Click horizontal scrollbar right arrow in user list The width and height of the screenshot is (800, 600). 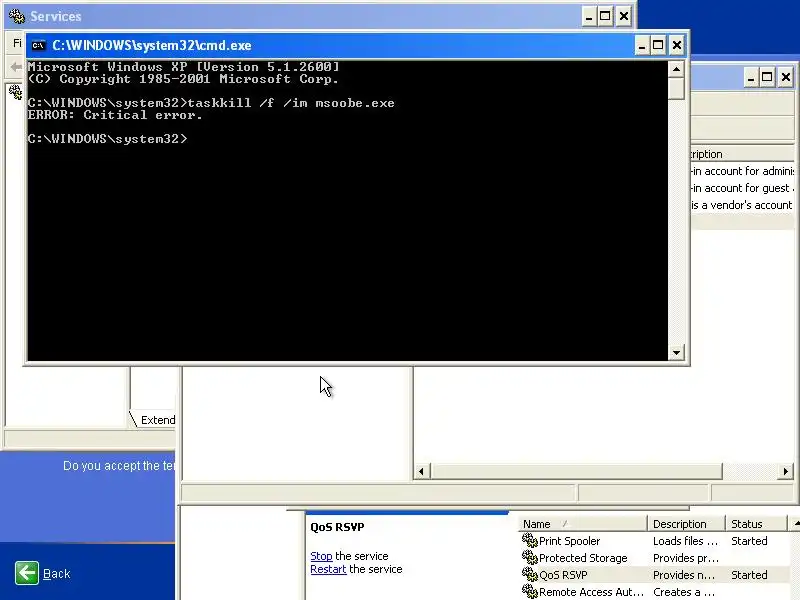786,471
